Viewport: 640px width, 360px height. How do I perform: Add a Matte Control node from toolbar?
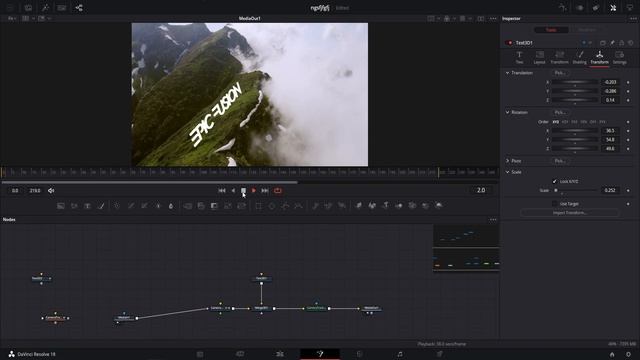click(214, 206)
